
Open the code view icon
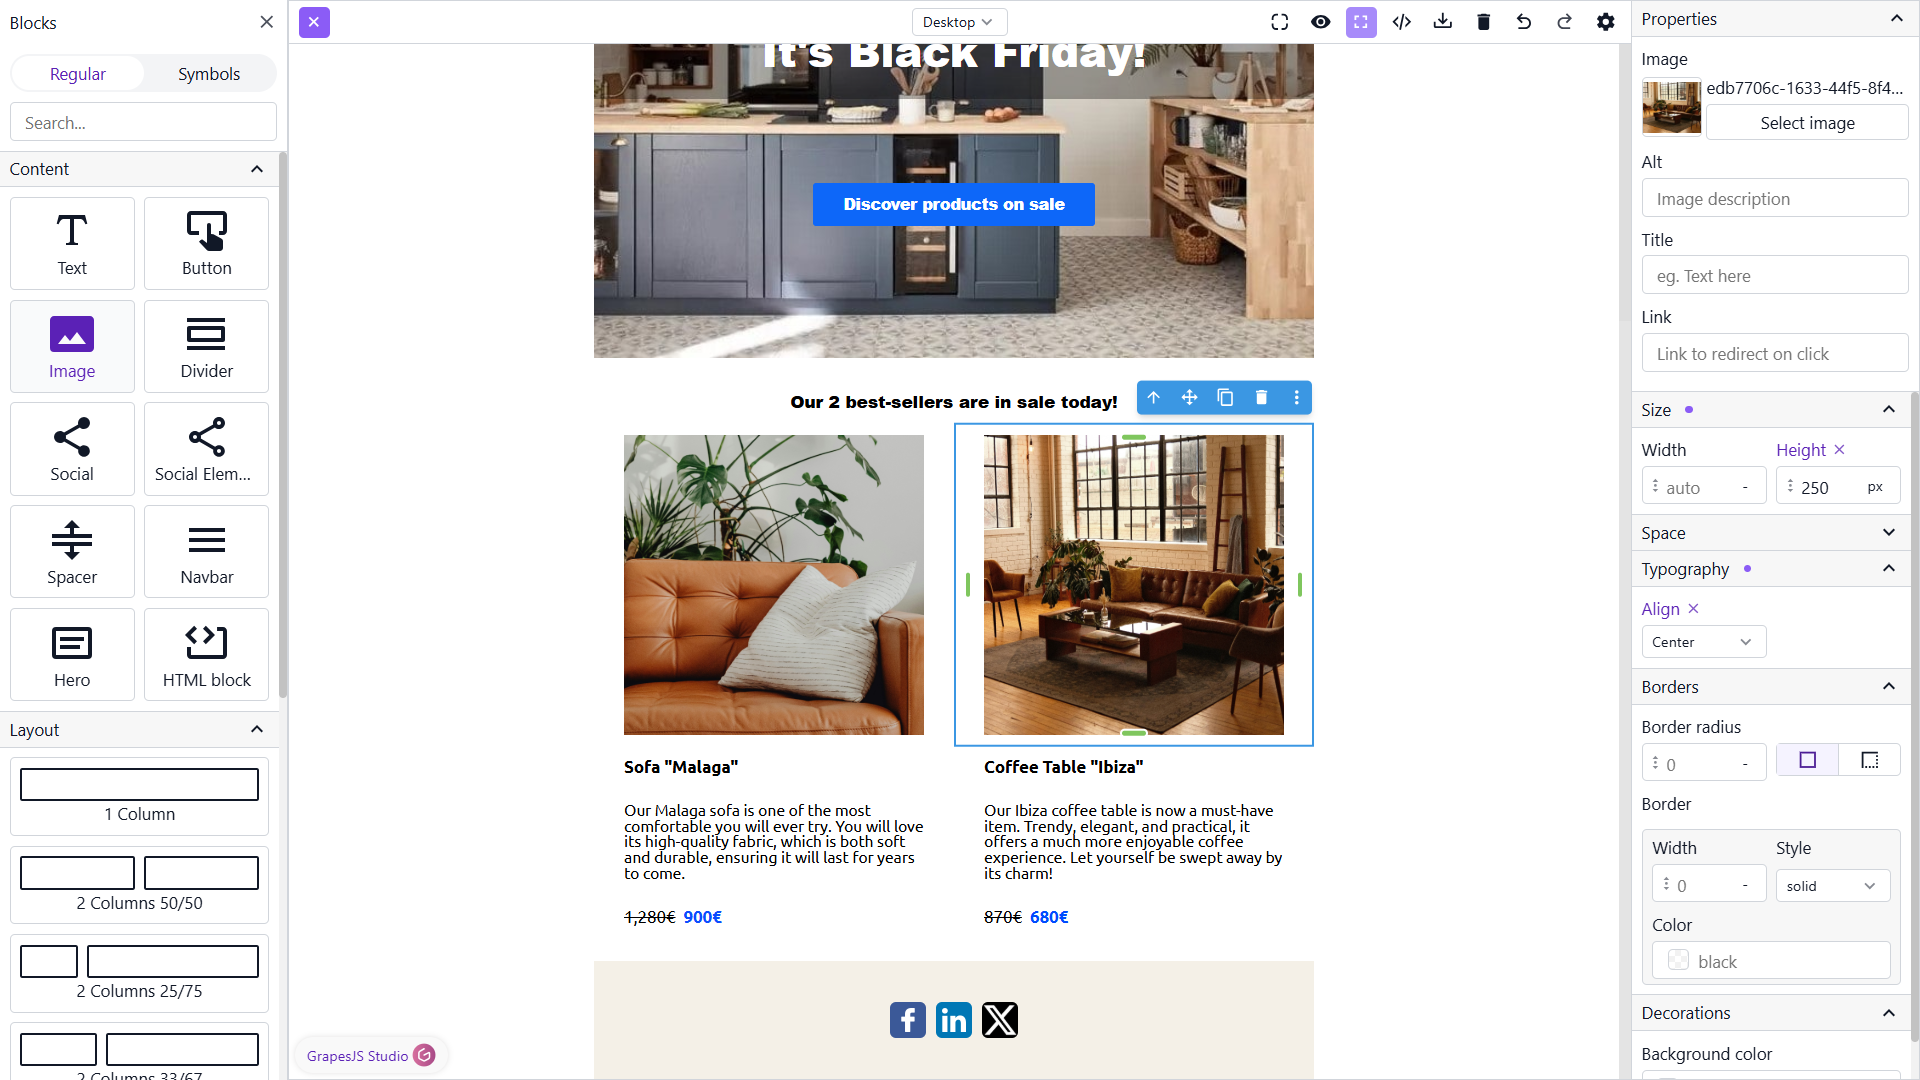click(x=1402, y=22)
